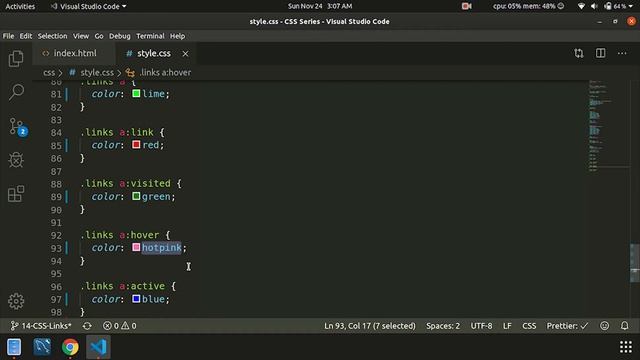640x360 pixels.
Task: Switch branch via 14-CSS-Links* status item
Action: pos(41,326)
